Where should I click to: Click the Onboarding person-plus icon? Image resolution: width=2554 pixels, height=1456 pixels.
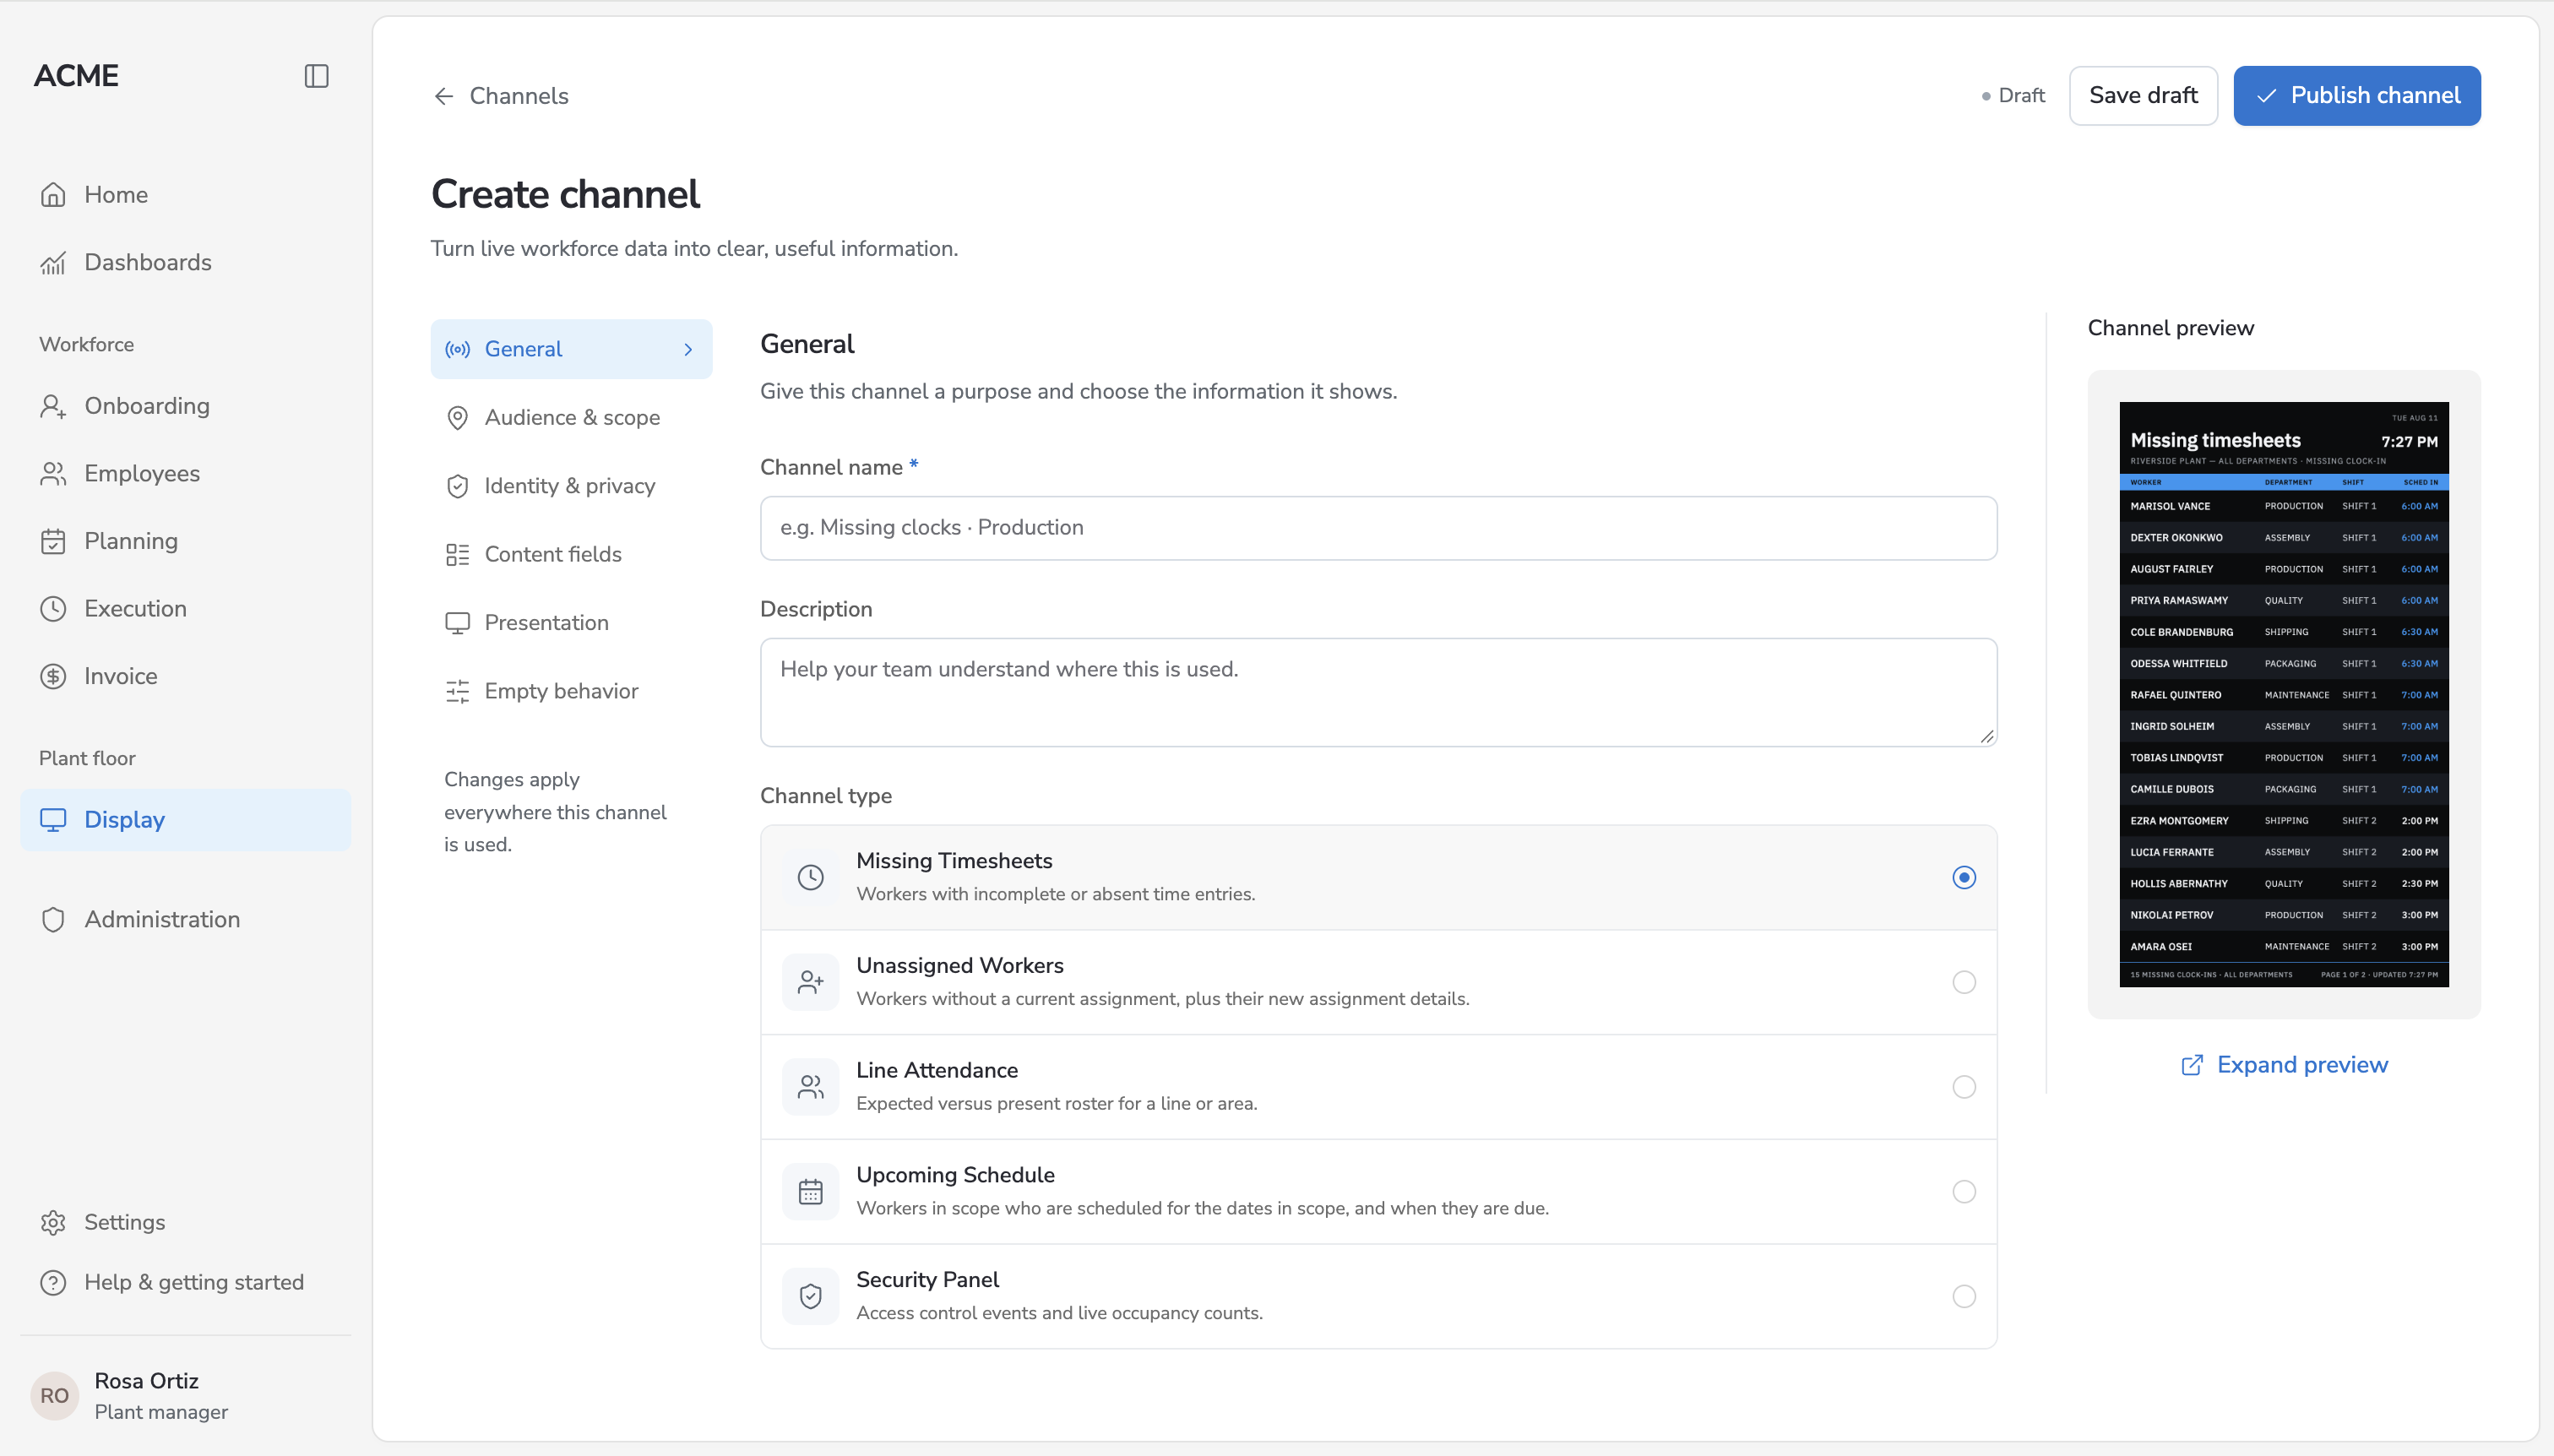point(53,406)
